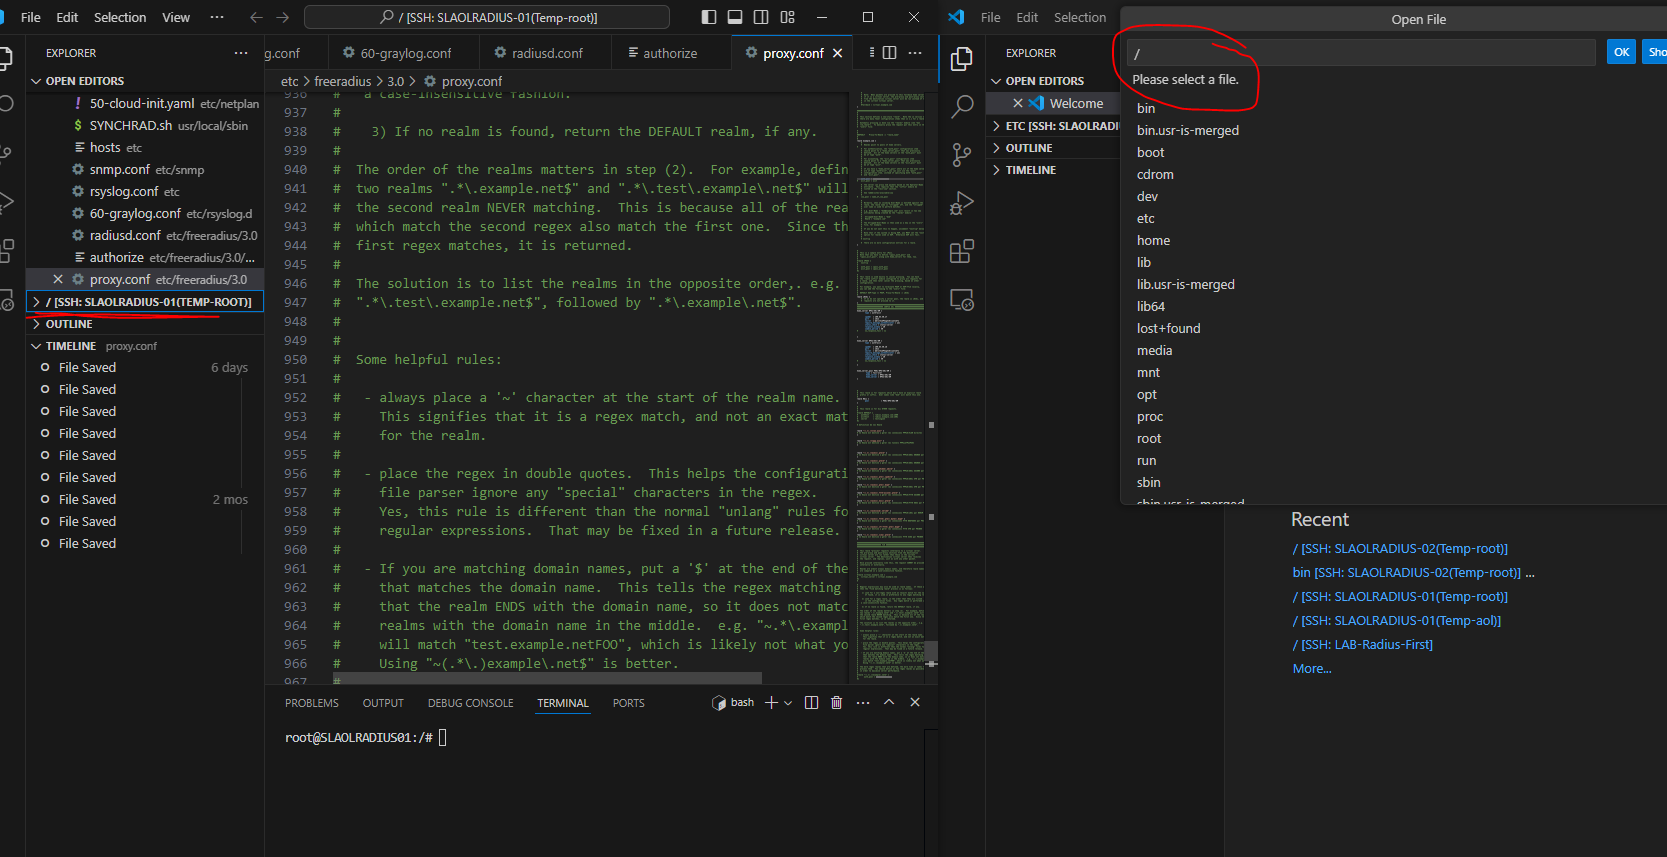Open Edit menu in right window

point(1027,17)
